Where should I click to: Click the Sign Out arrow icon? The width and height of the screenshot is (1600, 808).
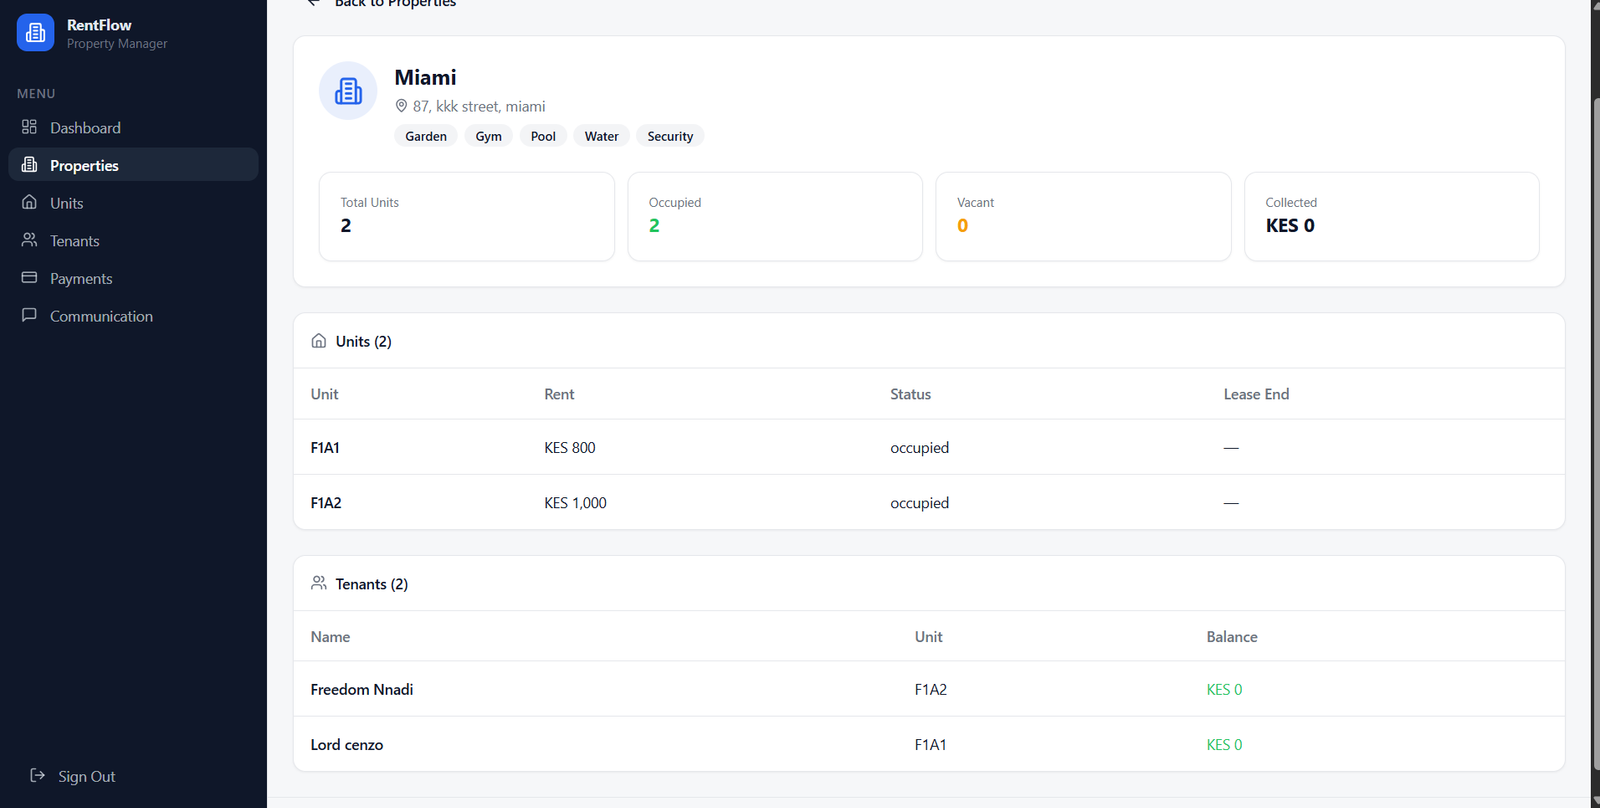coord(37,775)
